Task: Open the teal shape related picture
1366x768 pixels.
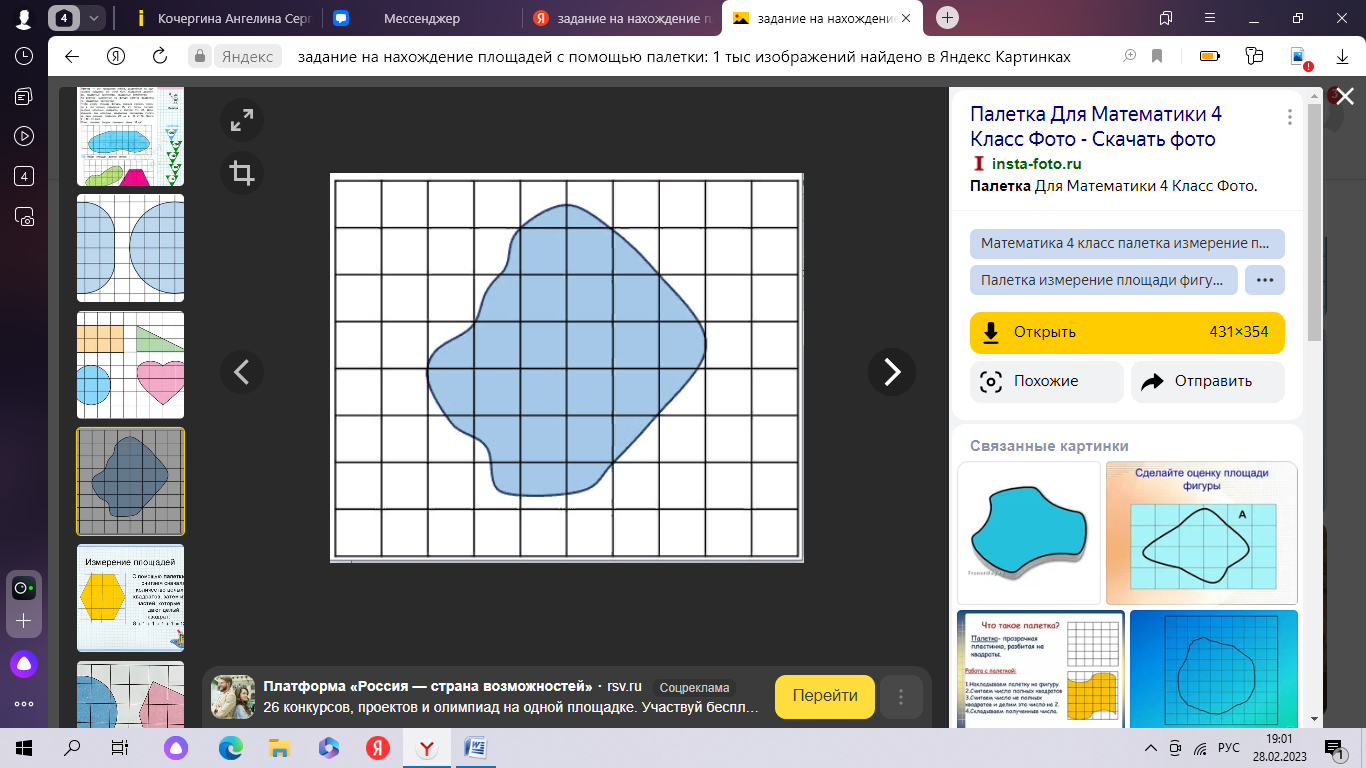Action: [x=1029, y=533]
